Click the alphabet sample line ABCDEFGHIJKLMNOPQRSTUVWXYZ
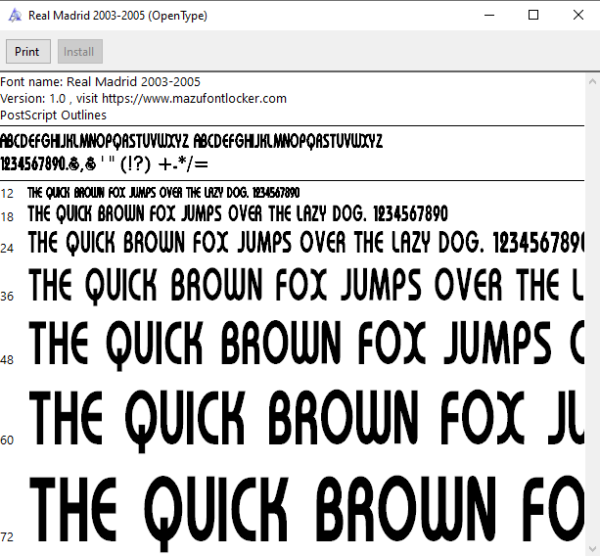The height and width of the screenshot is (556, 600). [191, 141]
